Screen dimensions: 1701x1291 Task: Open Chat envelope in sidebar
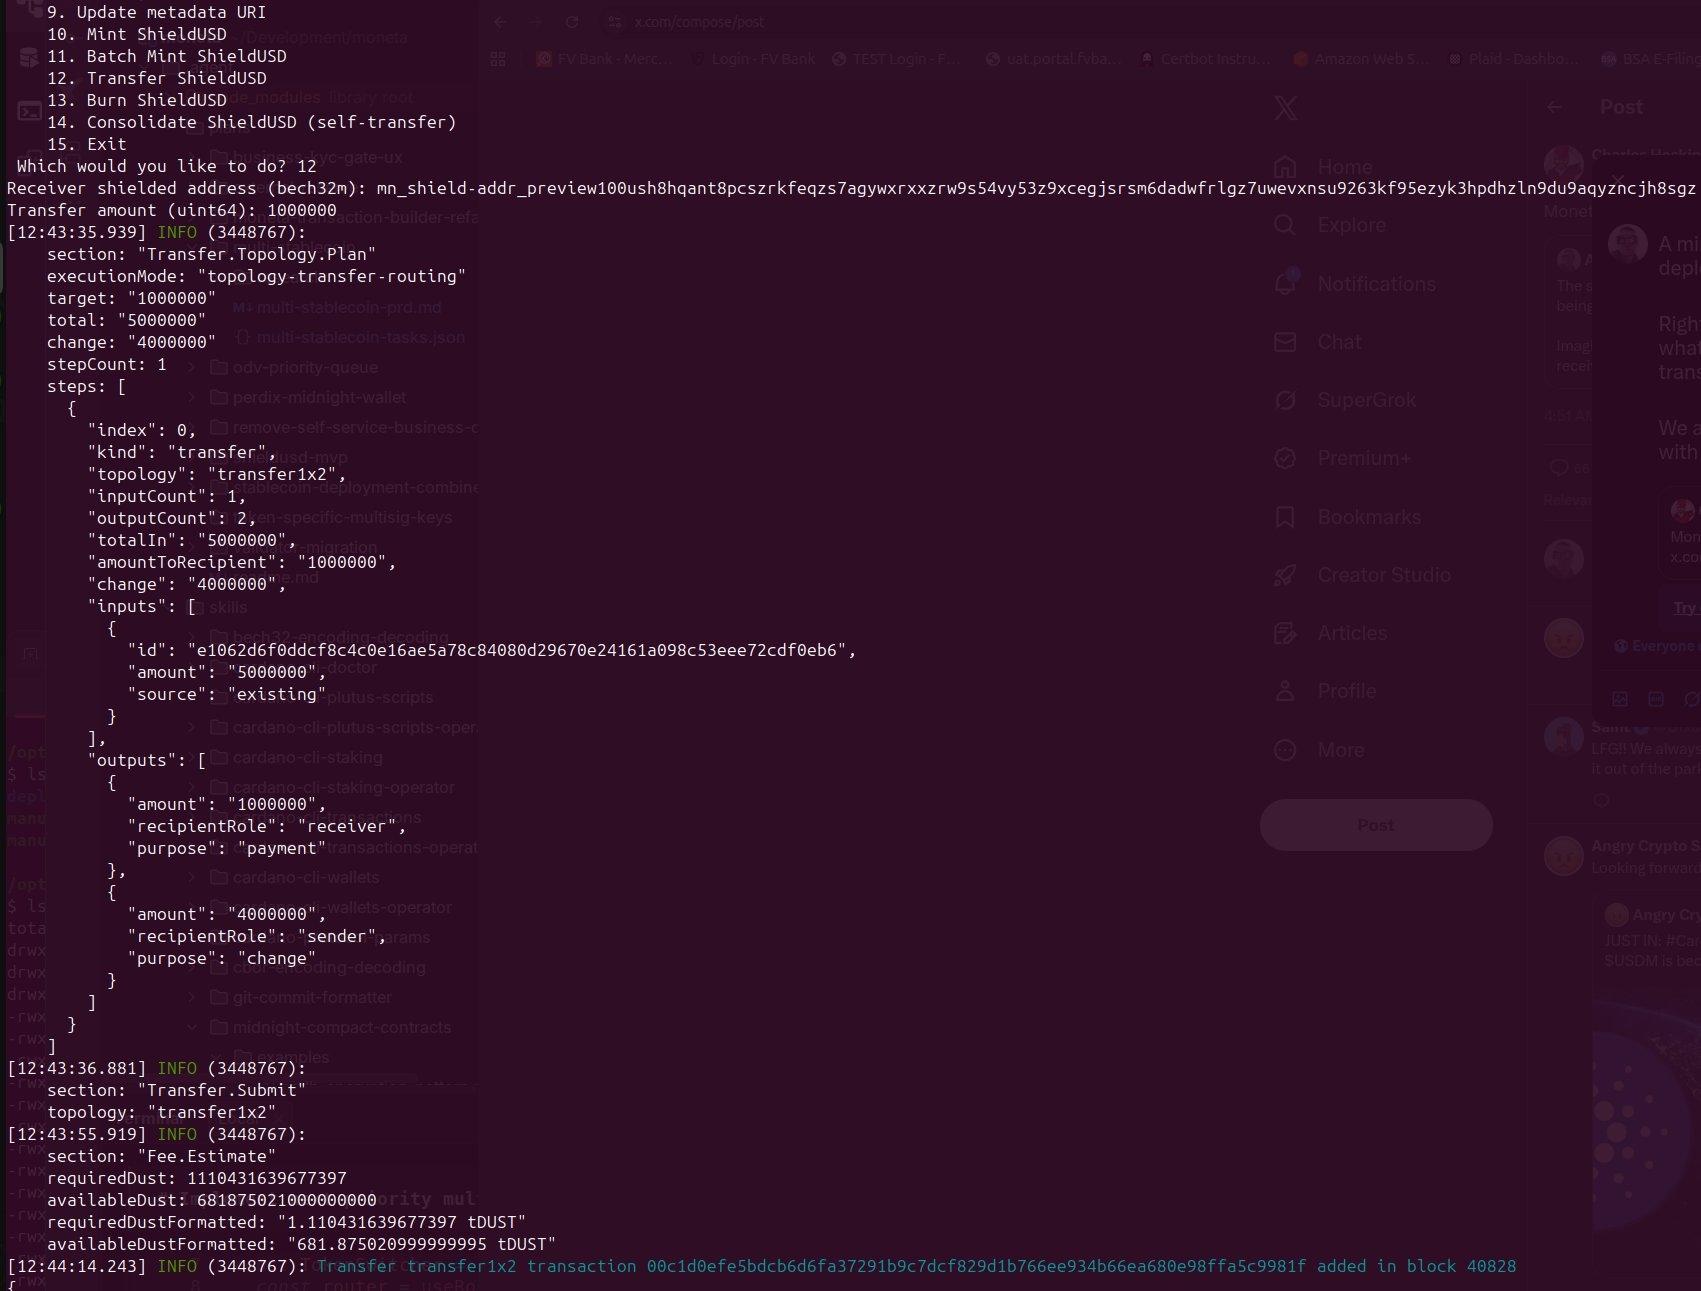click(1286, 342)
